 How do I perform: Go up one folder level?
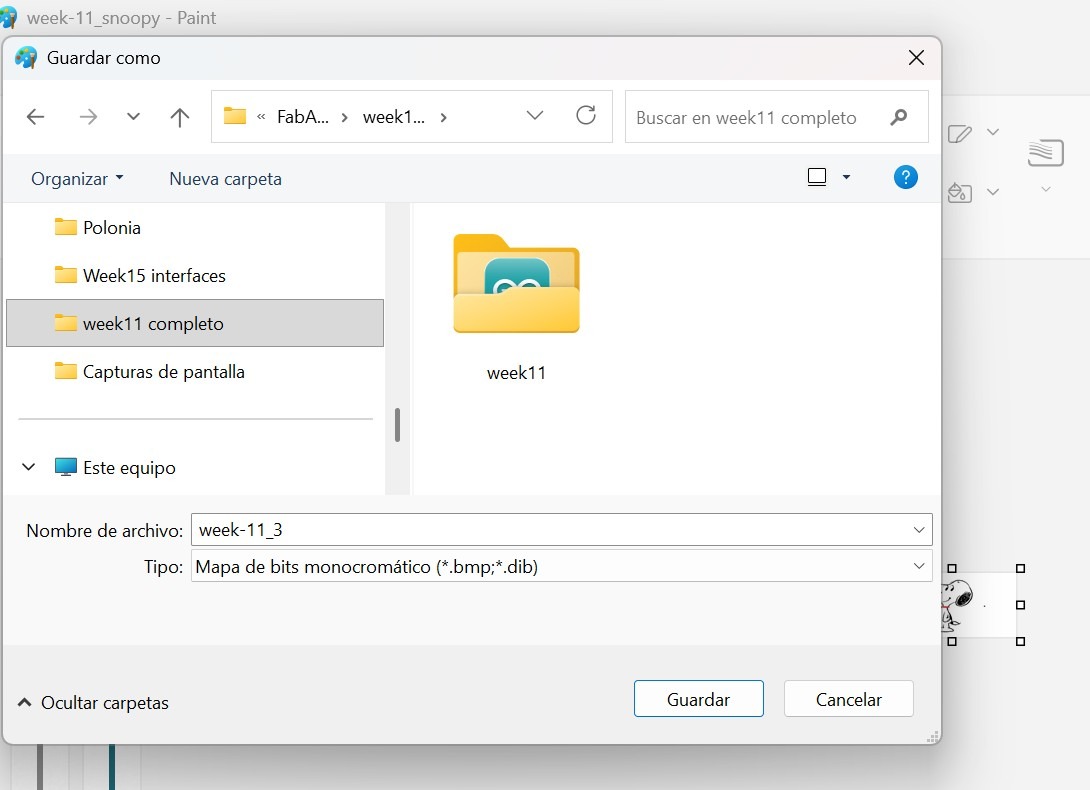(x=179, y=117)
